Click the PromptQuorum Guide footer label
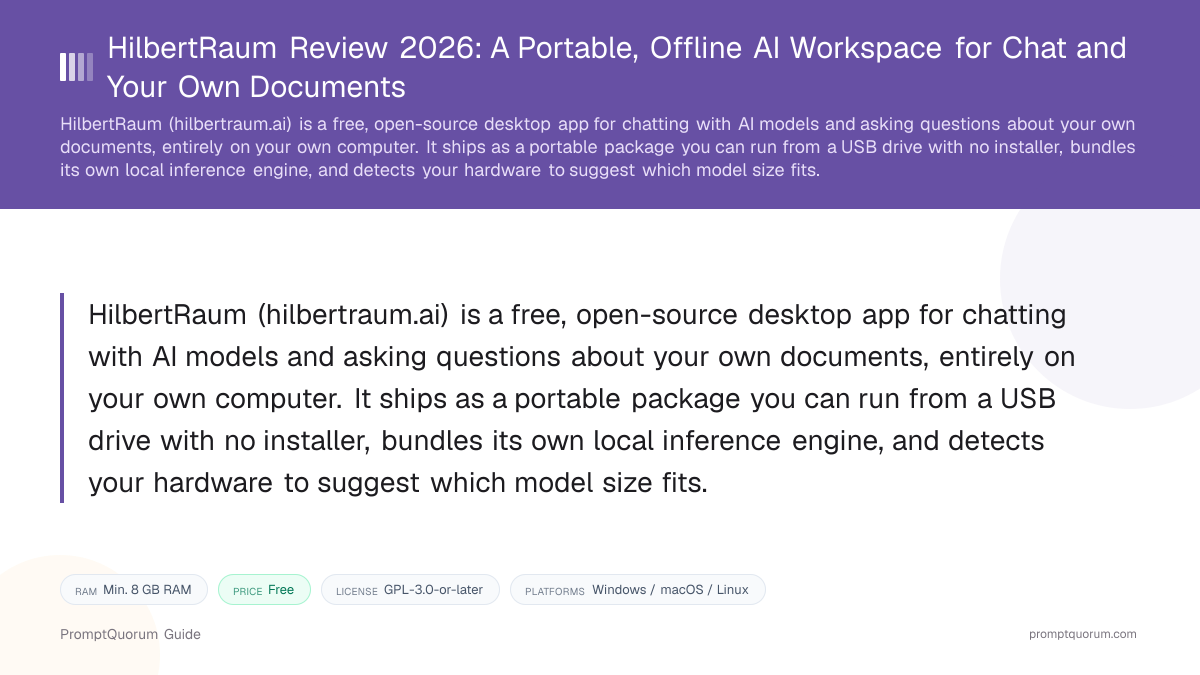 130,634
